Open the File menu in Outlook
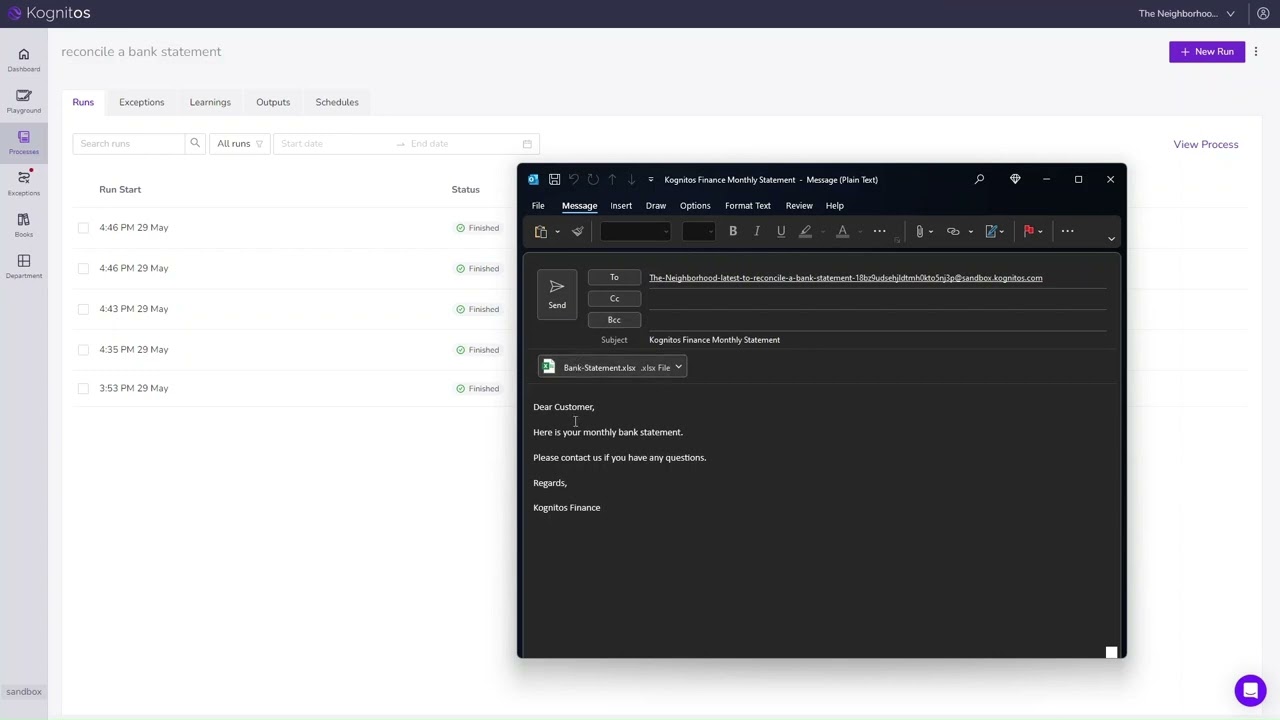1280x720 pixels. (x=538, y=206)
